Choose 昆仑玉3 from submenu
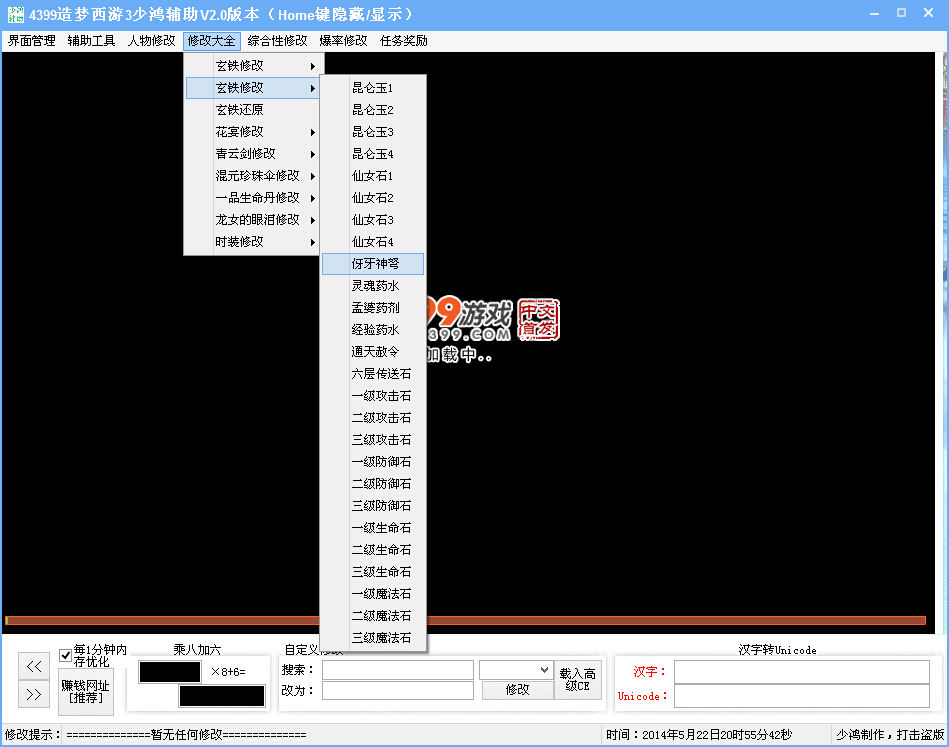The image size is (949, 747). pos(373,132)
